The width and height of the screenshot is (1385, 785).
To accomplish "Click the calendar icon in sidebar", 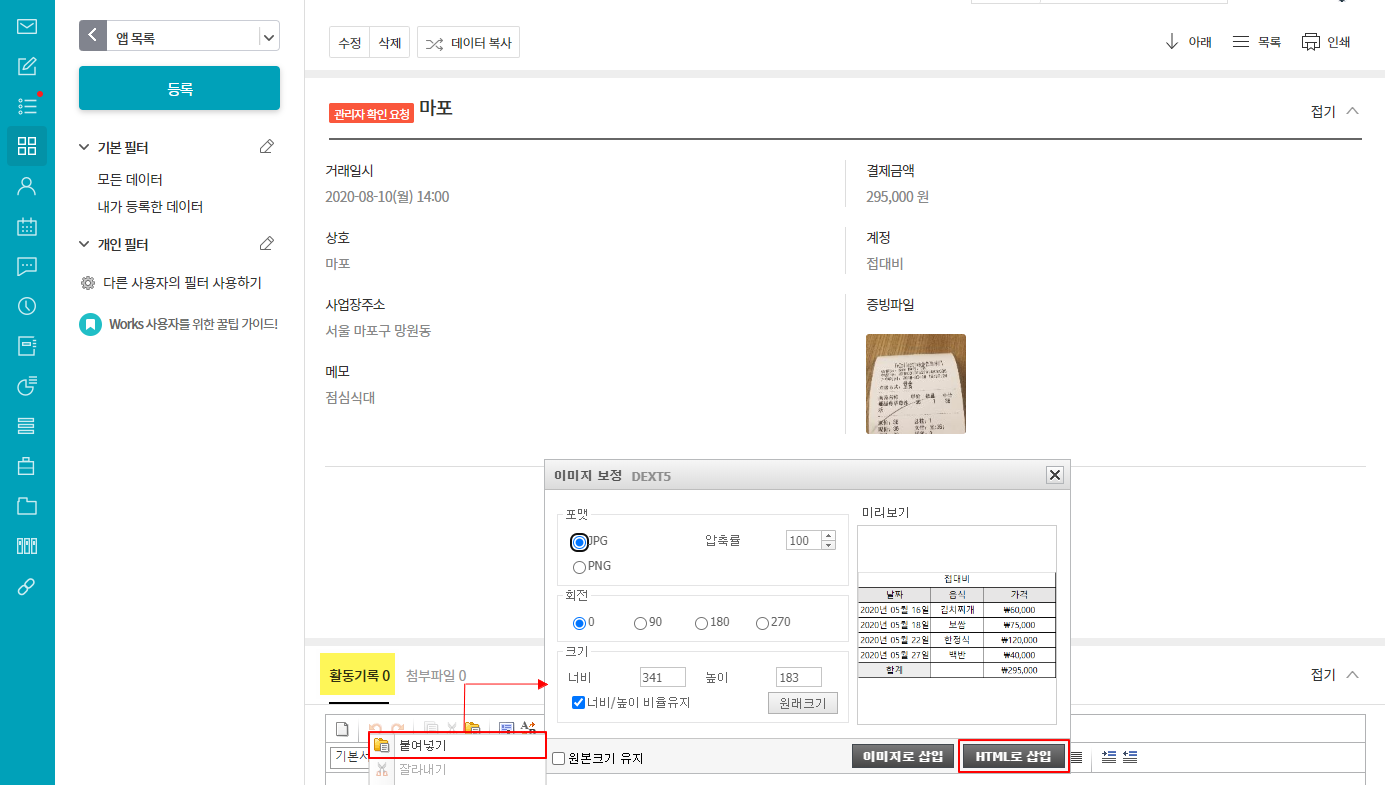I will 27,227.
